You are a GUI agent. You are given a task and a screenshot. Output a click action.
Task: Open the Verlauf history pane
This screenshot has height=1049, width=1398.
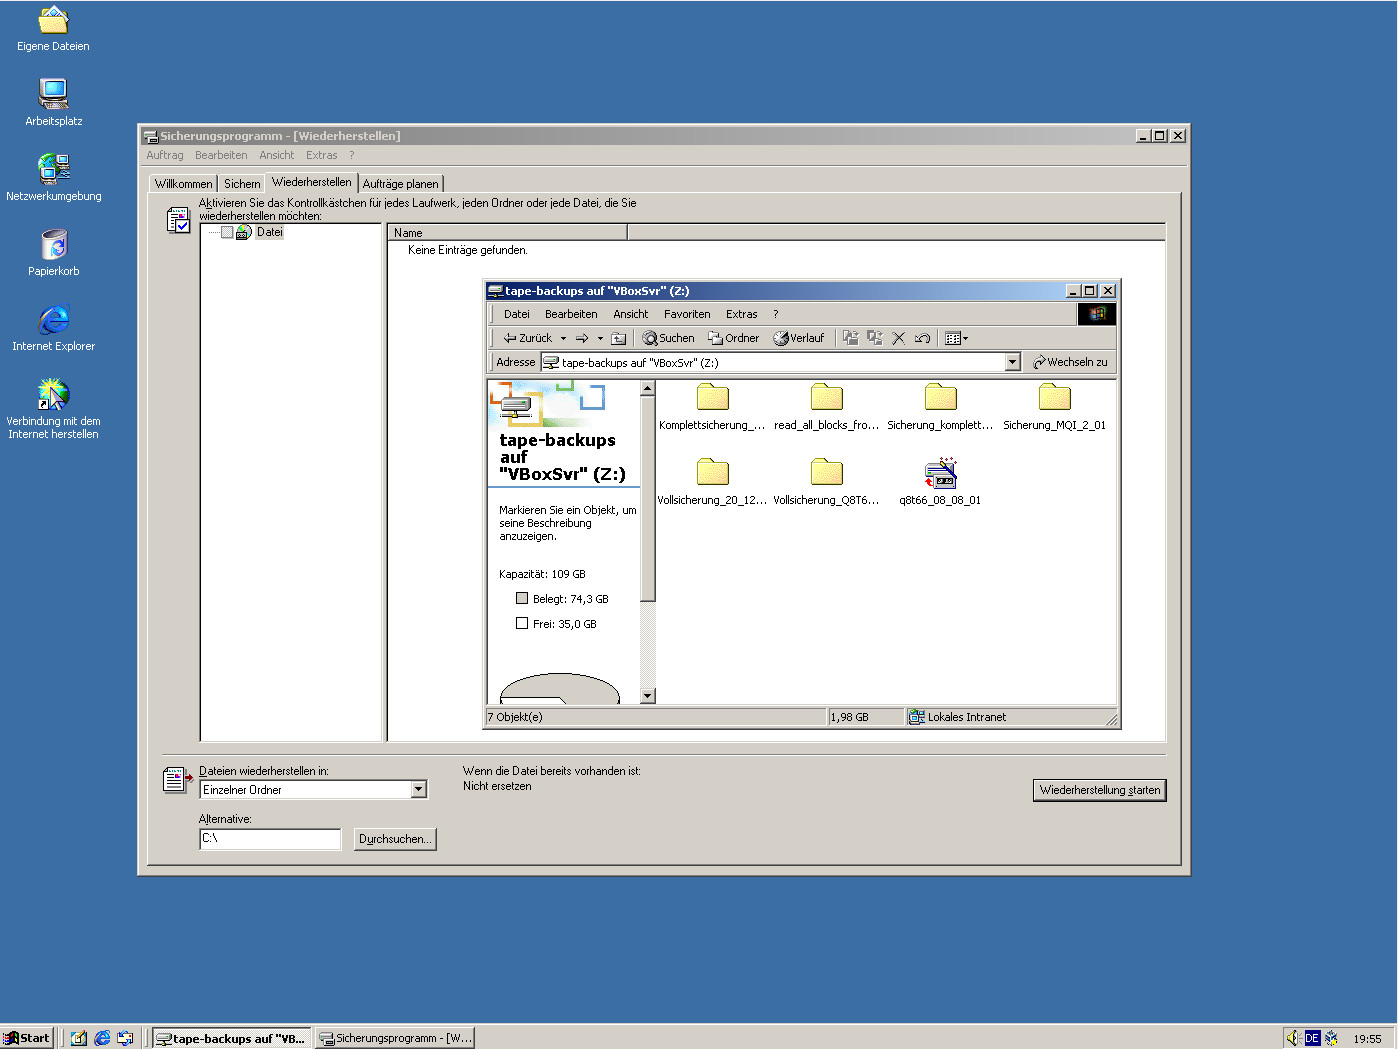point(799,339)
